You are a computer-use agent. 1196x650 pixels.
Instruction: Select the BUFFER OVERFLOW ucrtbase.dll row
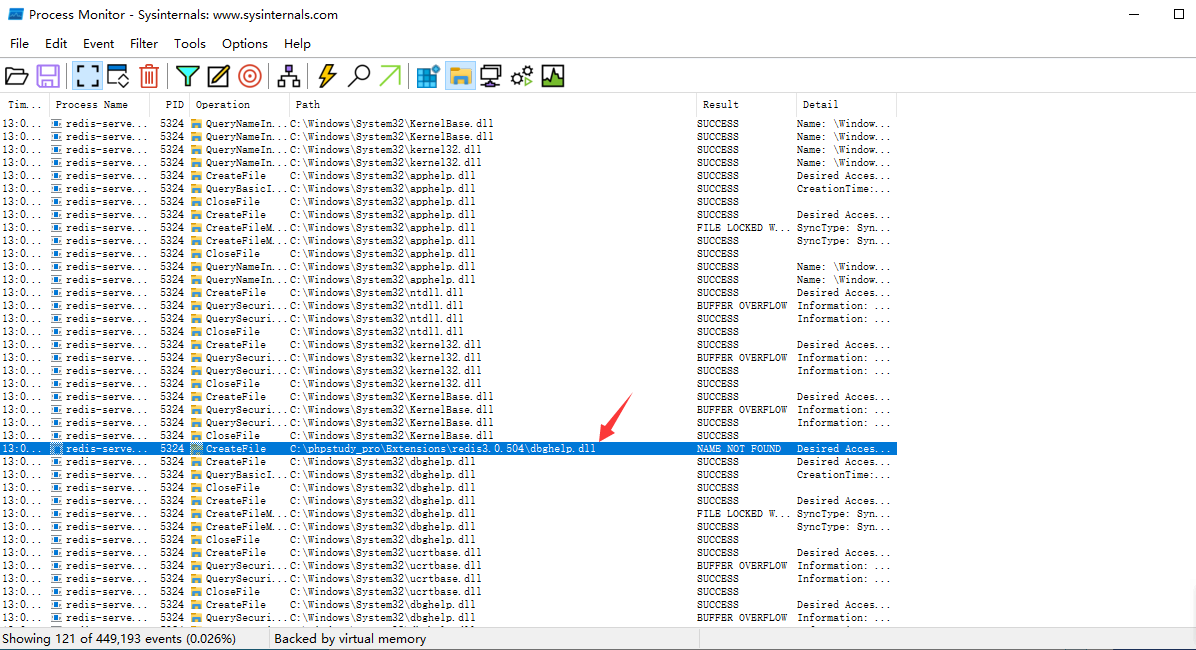click(448, 565)
